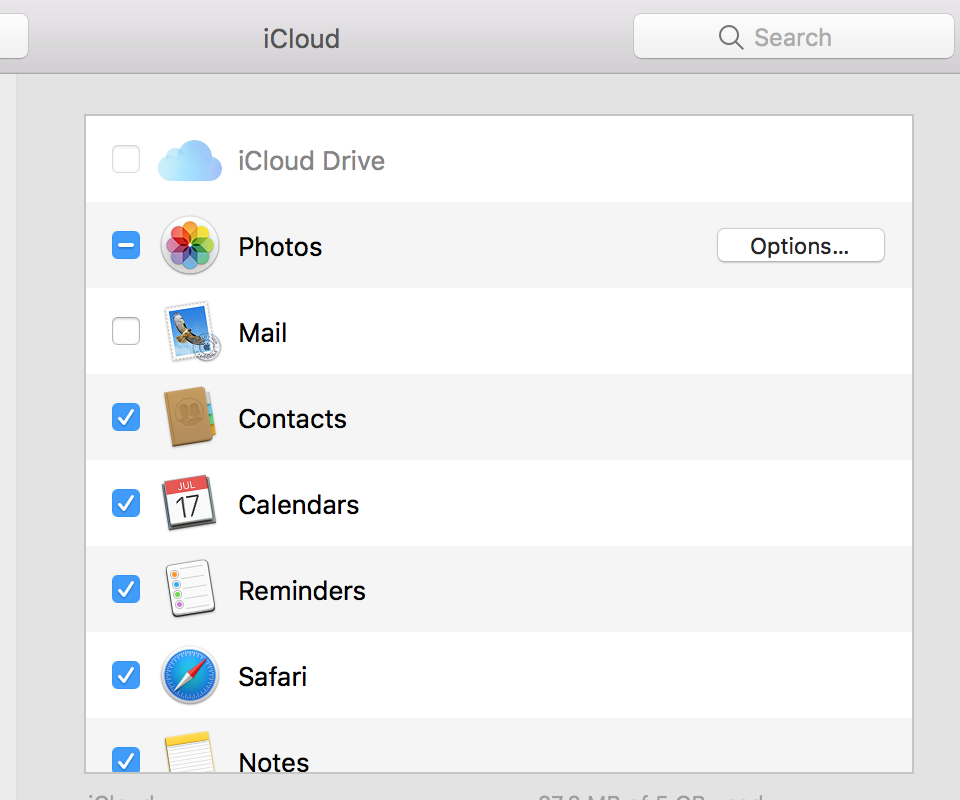Select the Contacts label

pyautogui.click(x=292, y=419)
